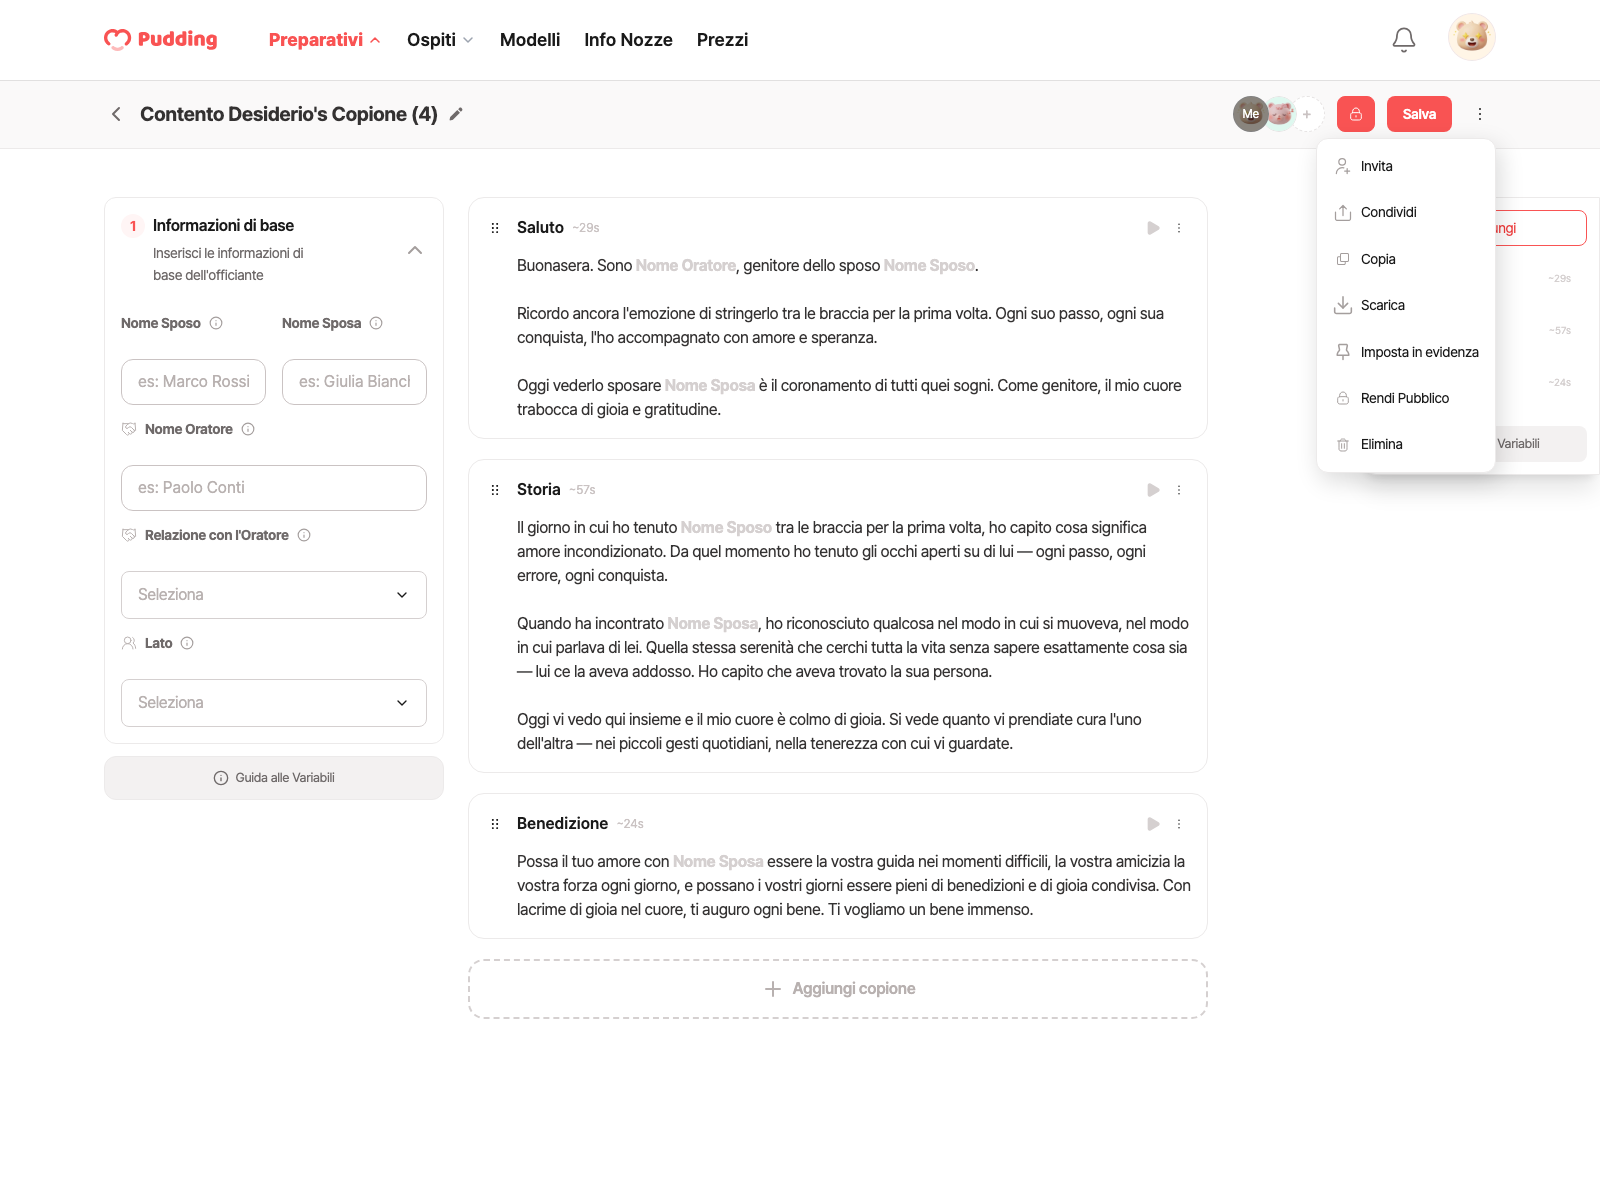
Task: Open Benedizione section options menu
Action: pyautogui.click(x=1179, y=824)
